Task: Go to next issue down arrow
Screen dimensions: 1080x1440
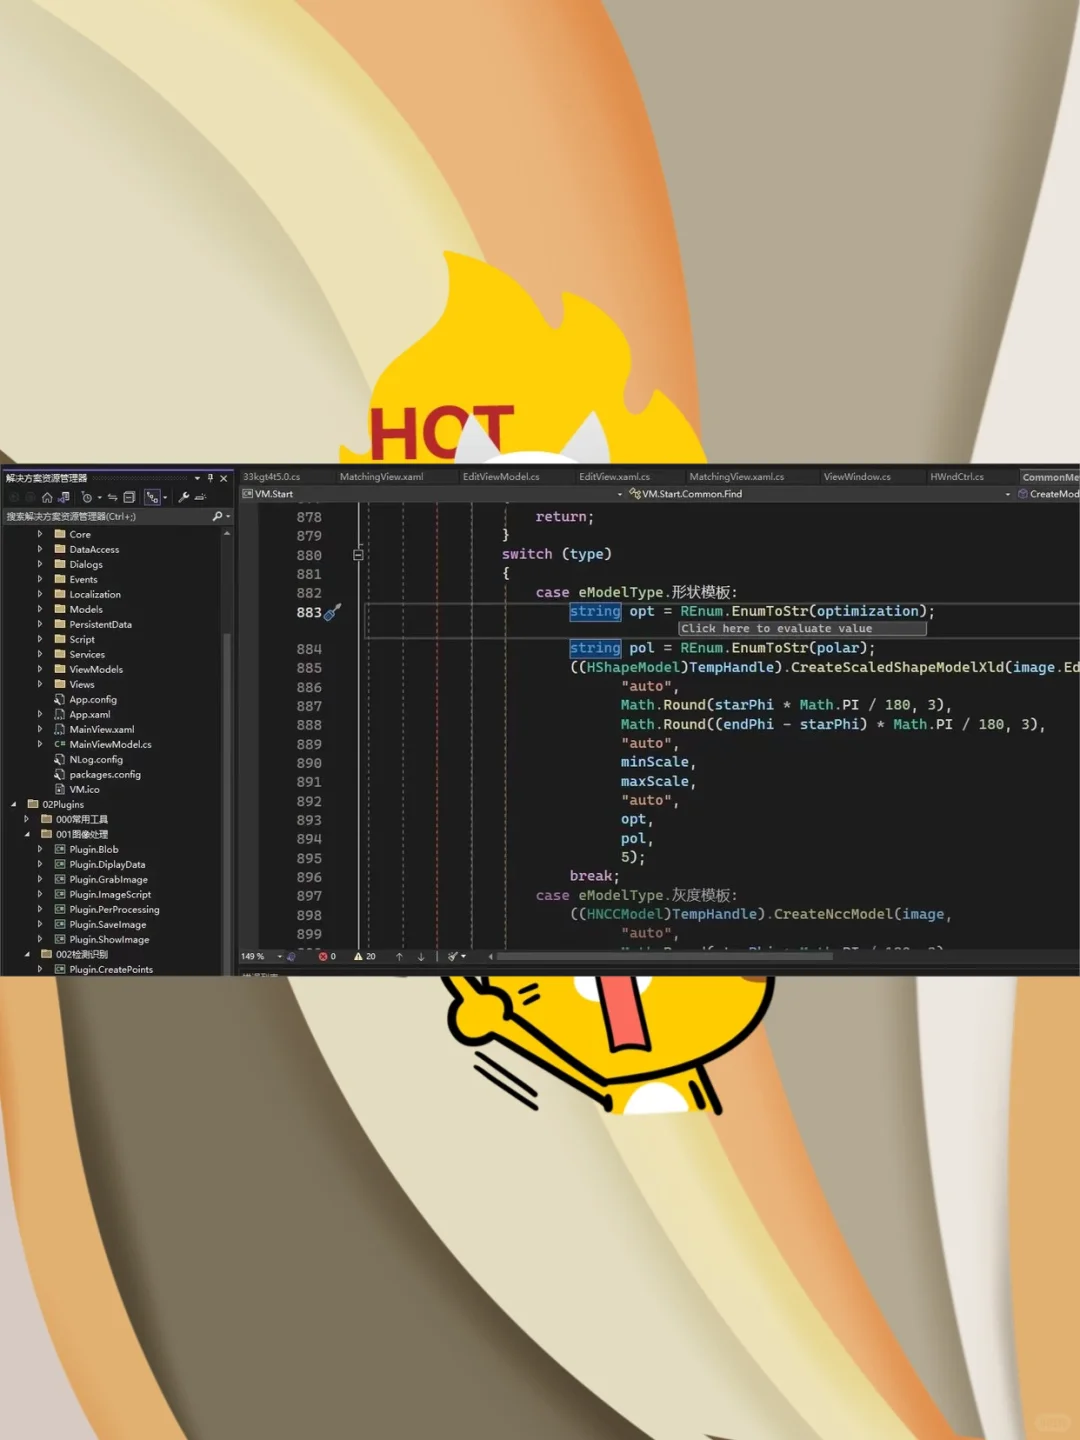Action: [x=421, y=957]
